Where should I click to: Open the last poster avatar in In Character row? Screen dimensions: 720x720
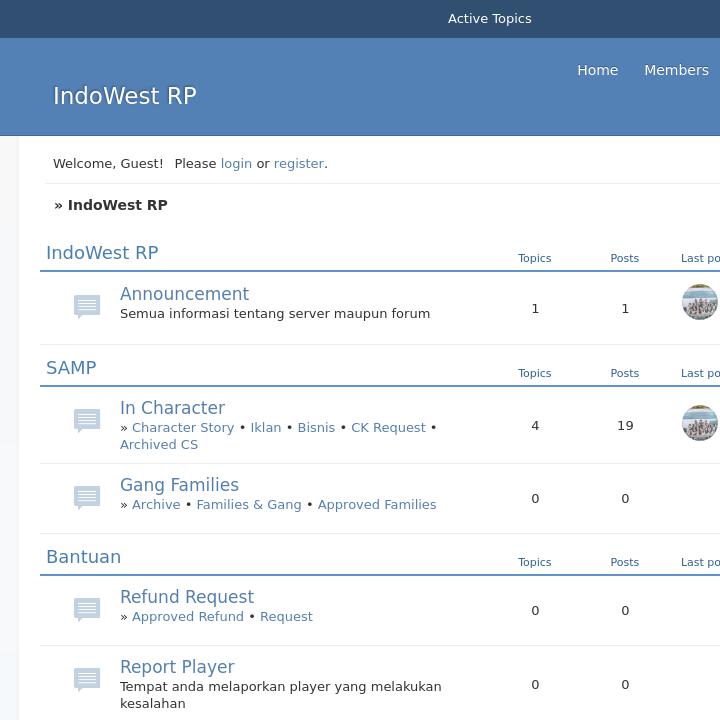point(699,423)
